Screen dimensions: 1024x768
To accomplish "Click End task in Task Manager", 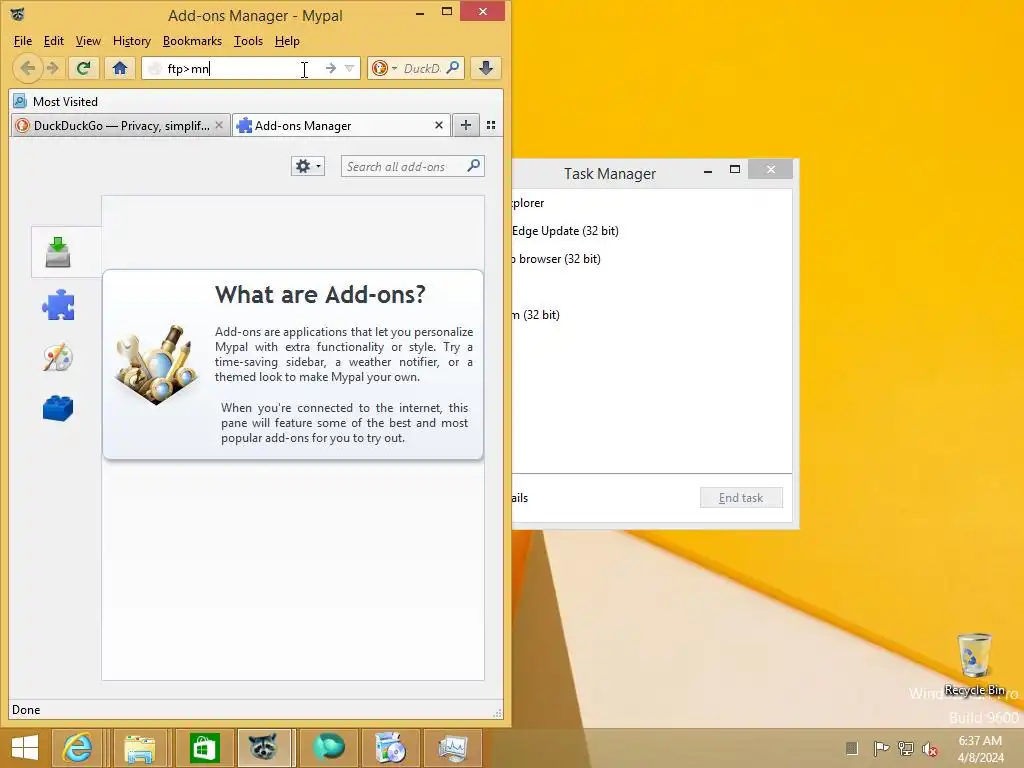I will pyautogui.click(x=741, y=498).
